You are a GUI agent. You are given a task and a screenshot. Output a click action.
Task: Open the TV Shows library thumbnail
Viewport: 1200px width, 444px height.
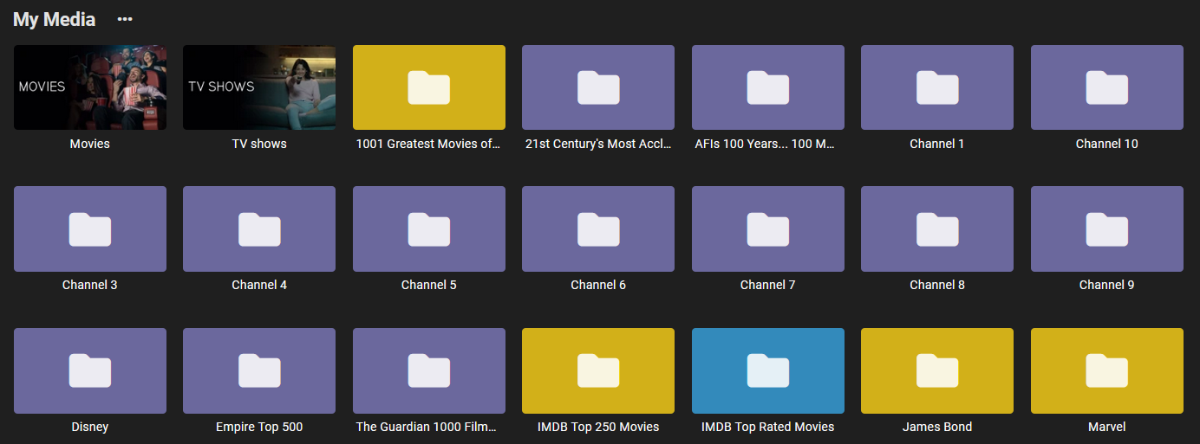pyautogui.click(x=259, y=87)
